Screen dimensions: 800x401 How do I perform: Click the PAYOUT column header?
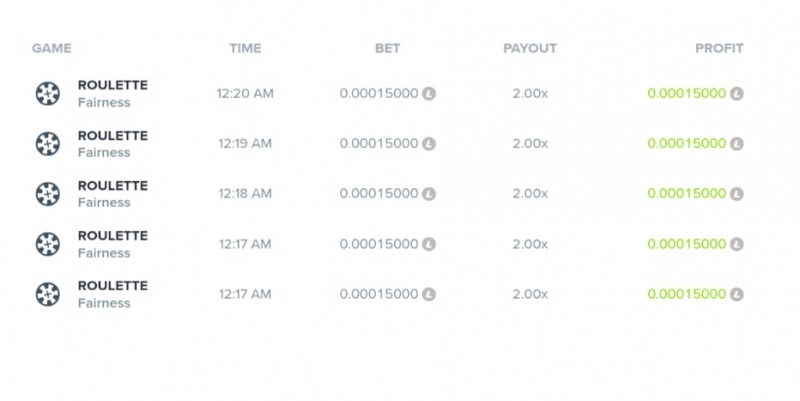pos(530,48)
